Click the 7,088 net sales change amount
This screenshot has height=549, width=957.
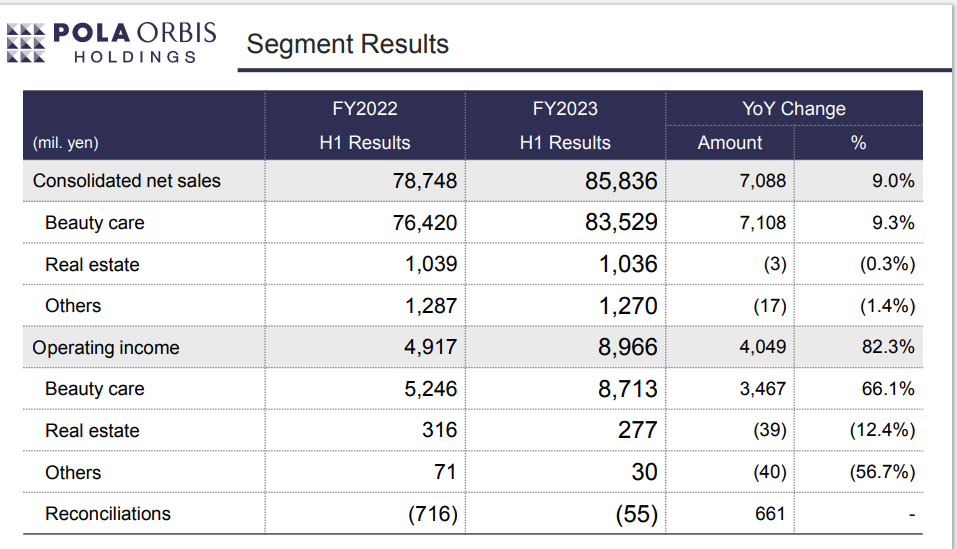[x=763, y=181]
